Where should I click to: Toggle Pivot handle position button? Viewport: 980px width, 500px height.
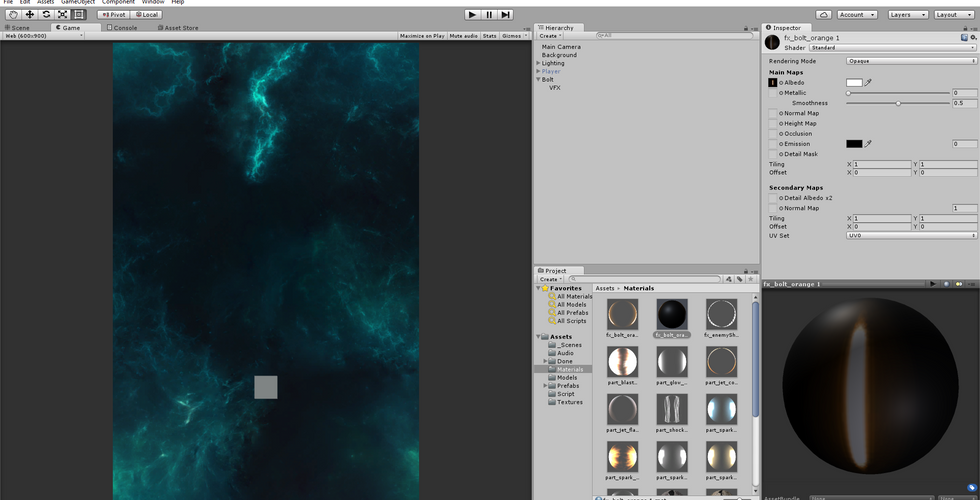pyautogui.click(x=113, y=15)
